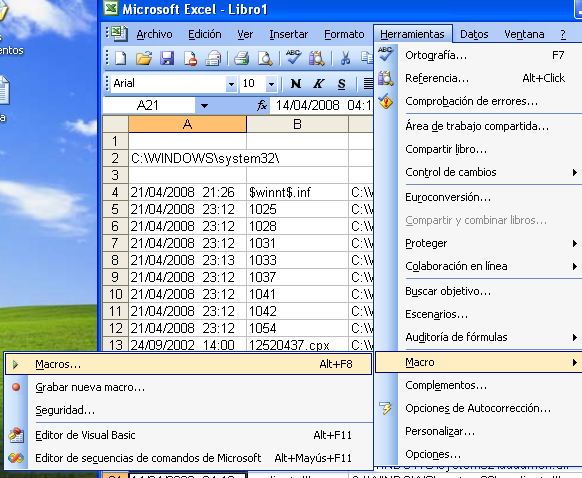Select Complementos... entry
The image size is (582, 478).
click(x=478, y=385)
